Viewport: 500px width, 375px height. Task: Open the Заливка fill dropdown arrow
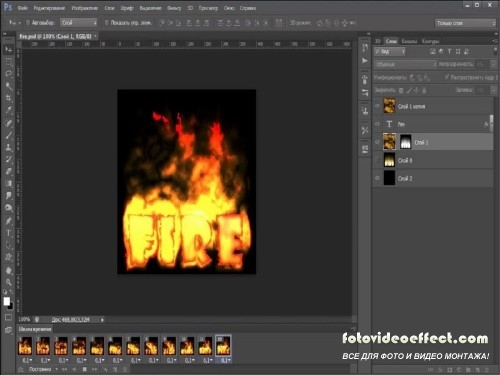click(493, 90)
